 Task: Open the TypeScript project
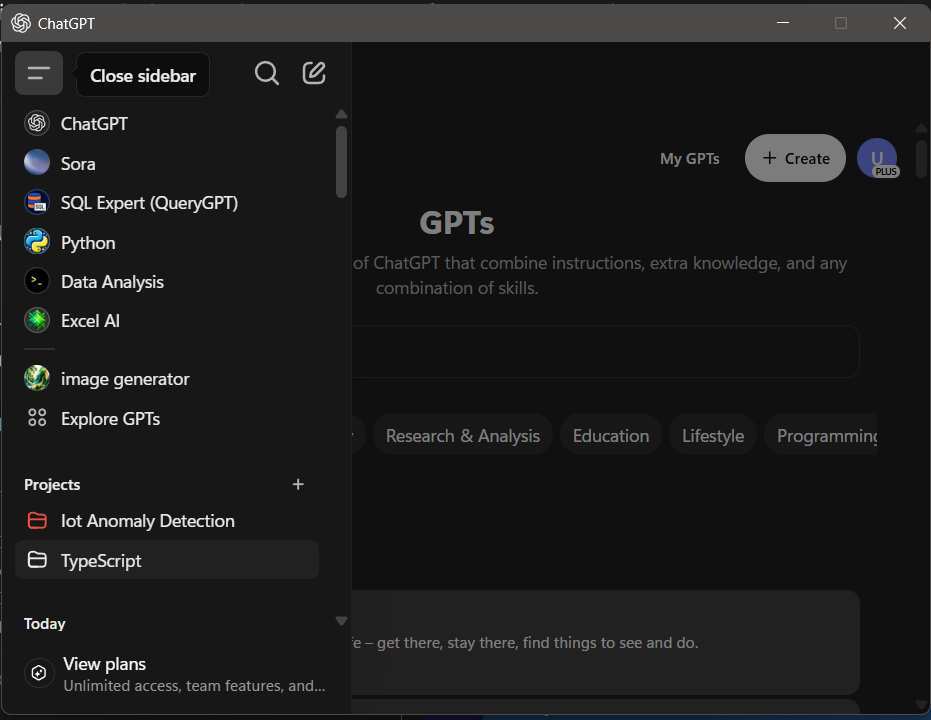pyautogui.click(x=166, y=560)
